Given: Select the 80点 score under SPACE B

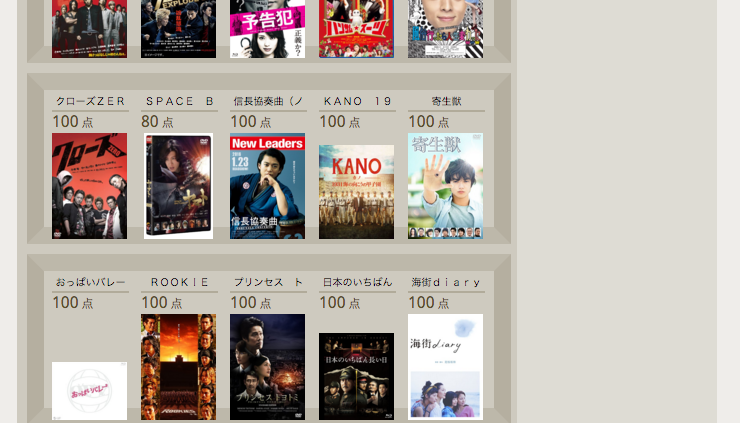Looking at the screenshot, I should coord(157,122).
